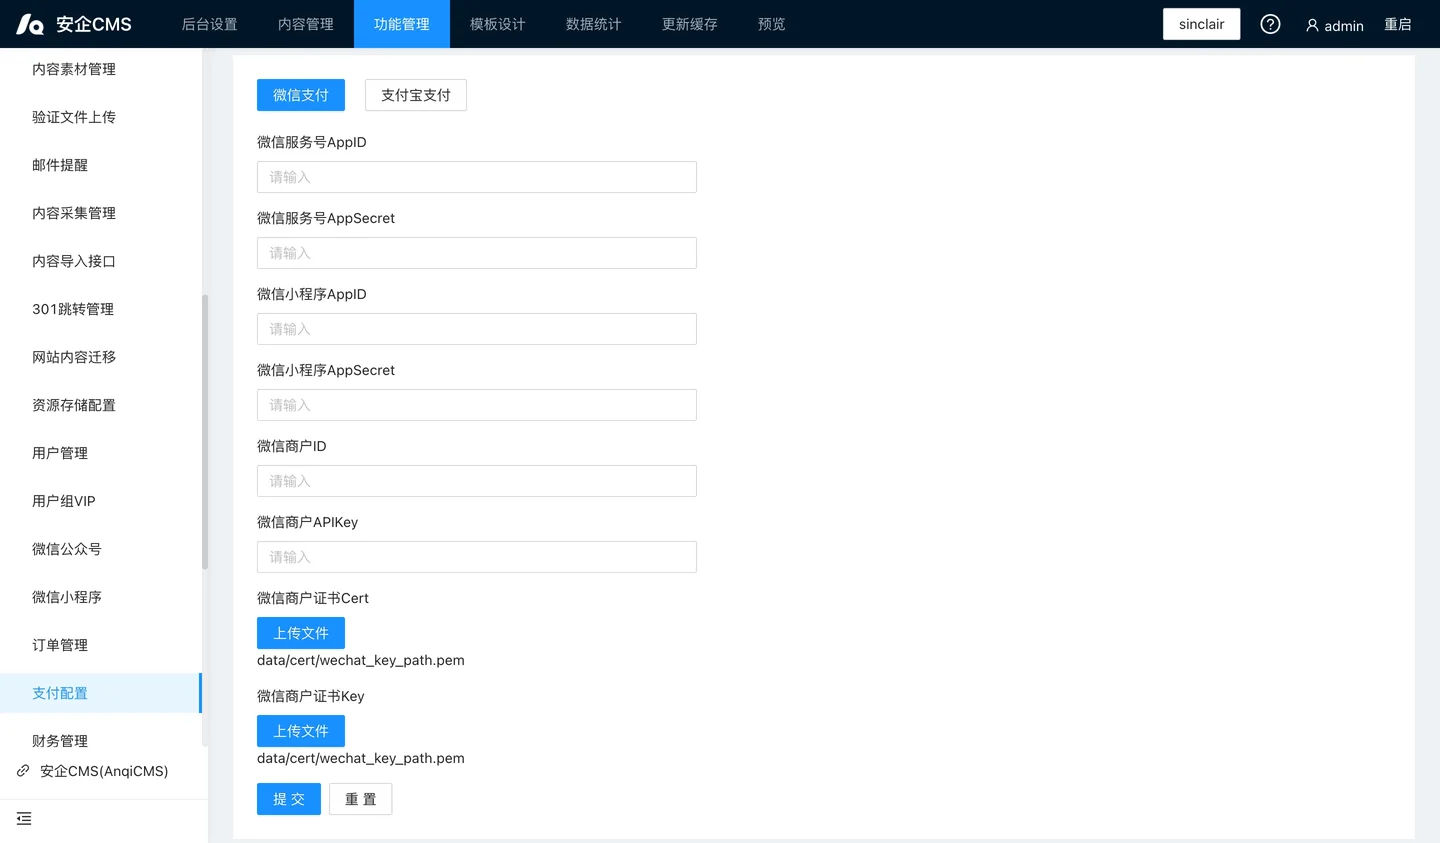The image size is (1440, 843).
Task: Focus the 微信商户APIKey input
Action: coord(477,557)
